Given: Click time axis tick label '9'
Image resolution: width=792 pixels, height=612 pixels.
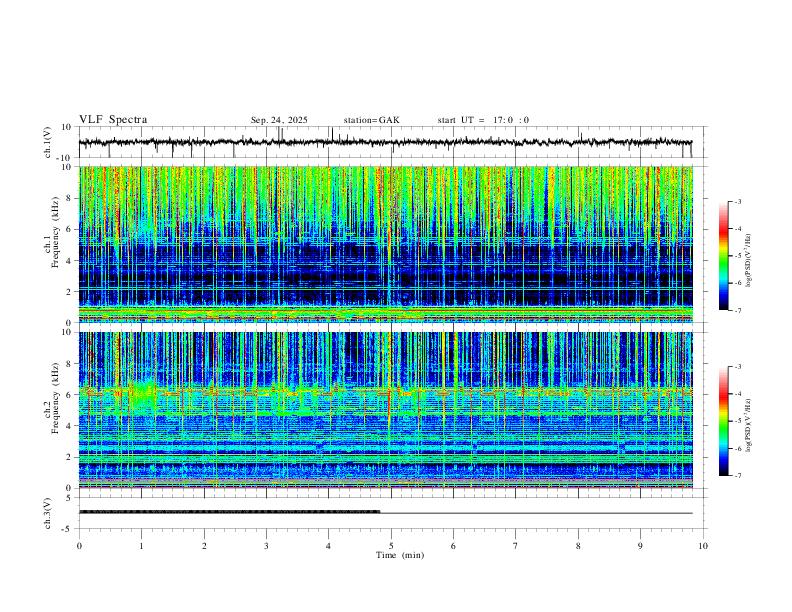Looking at the screenshot, I should click(640, 546).
